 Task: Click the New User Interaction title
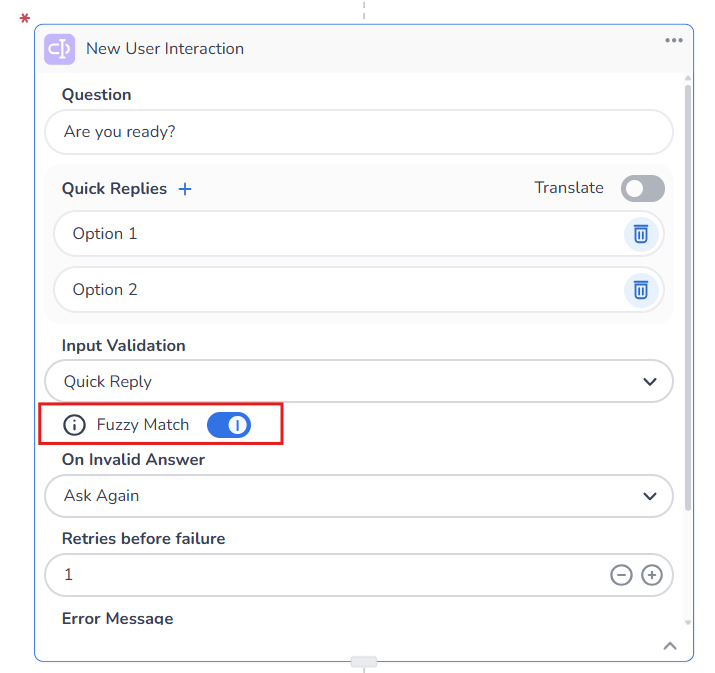tap(165, 49)
